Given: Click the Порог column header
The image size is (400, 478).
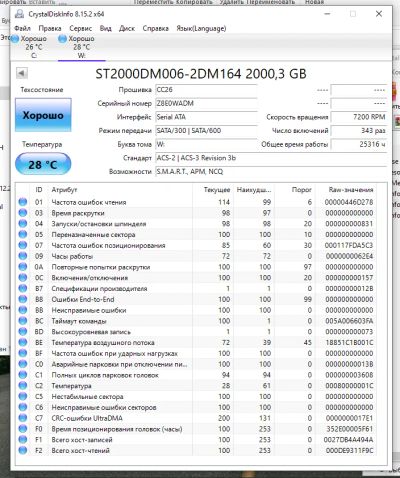Looking at the screenshot, I should 301,190.
